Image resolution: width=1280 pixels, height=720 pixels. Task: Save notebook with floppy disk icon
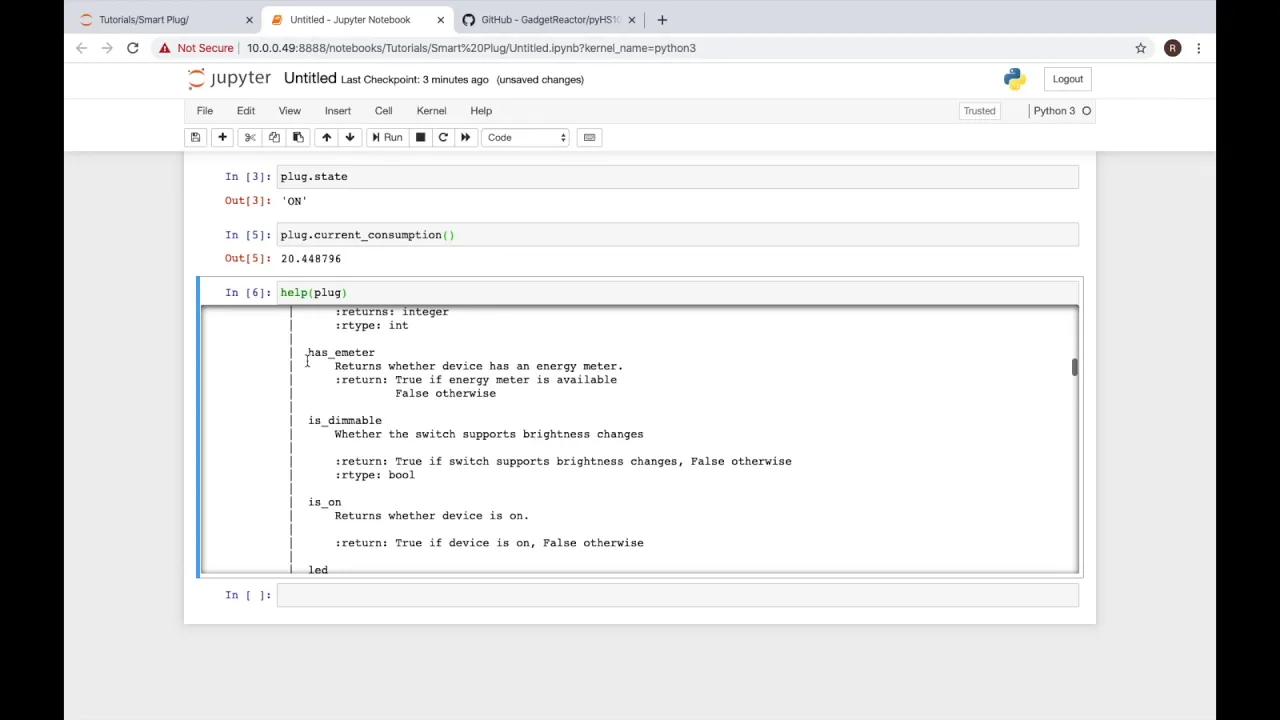pyautogui.click(x=196, y=137)
